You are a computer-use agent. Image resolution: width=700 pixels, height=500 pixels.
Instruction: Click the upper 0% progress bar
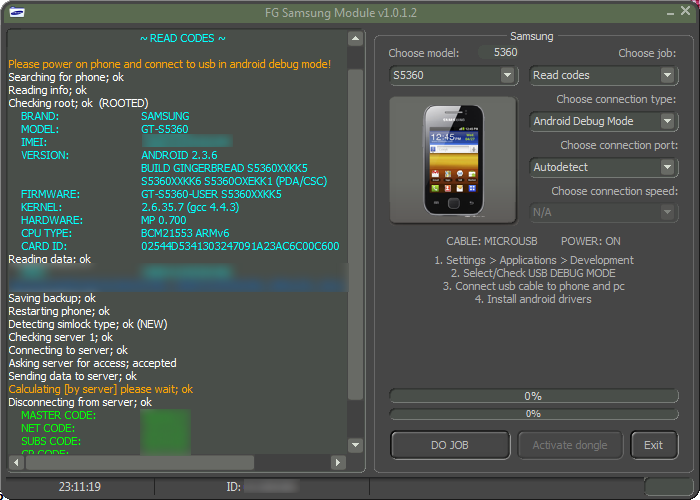point(533,396)
